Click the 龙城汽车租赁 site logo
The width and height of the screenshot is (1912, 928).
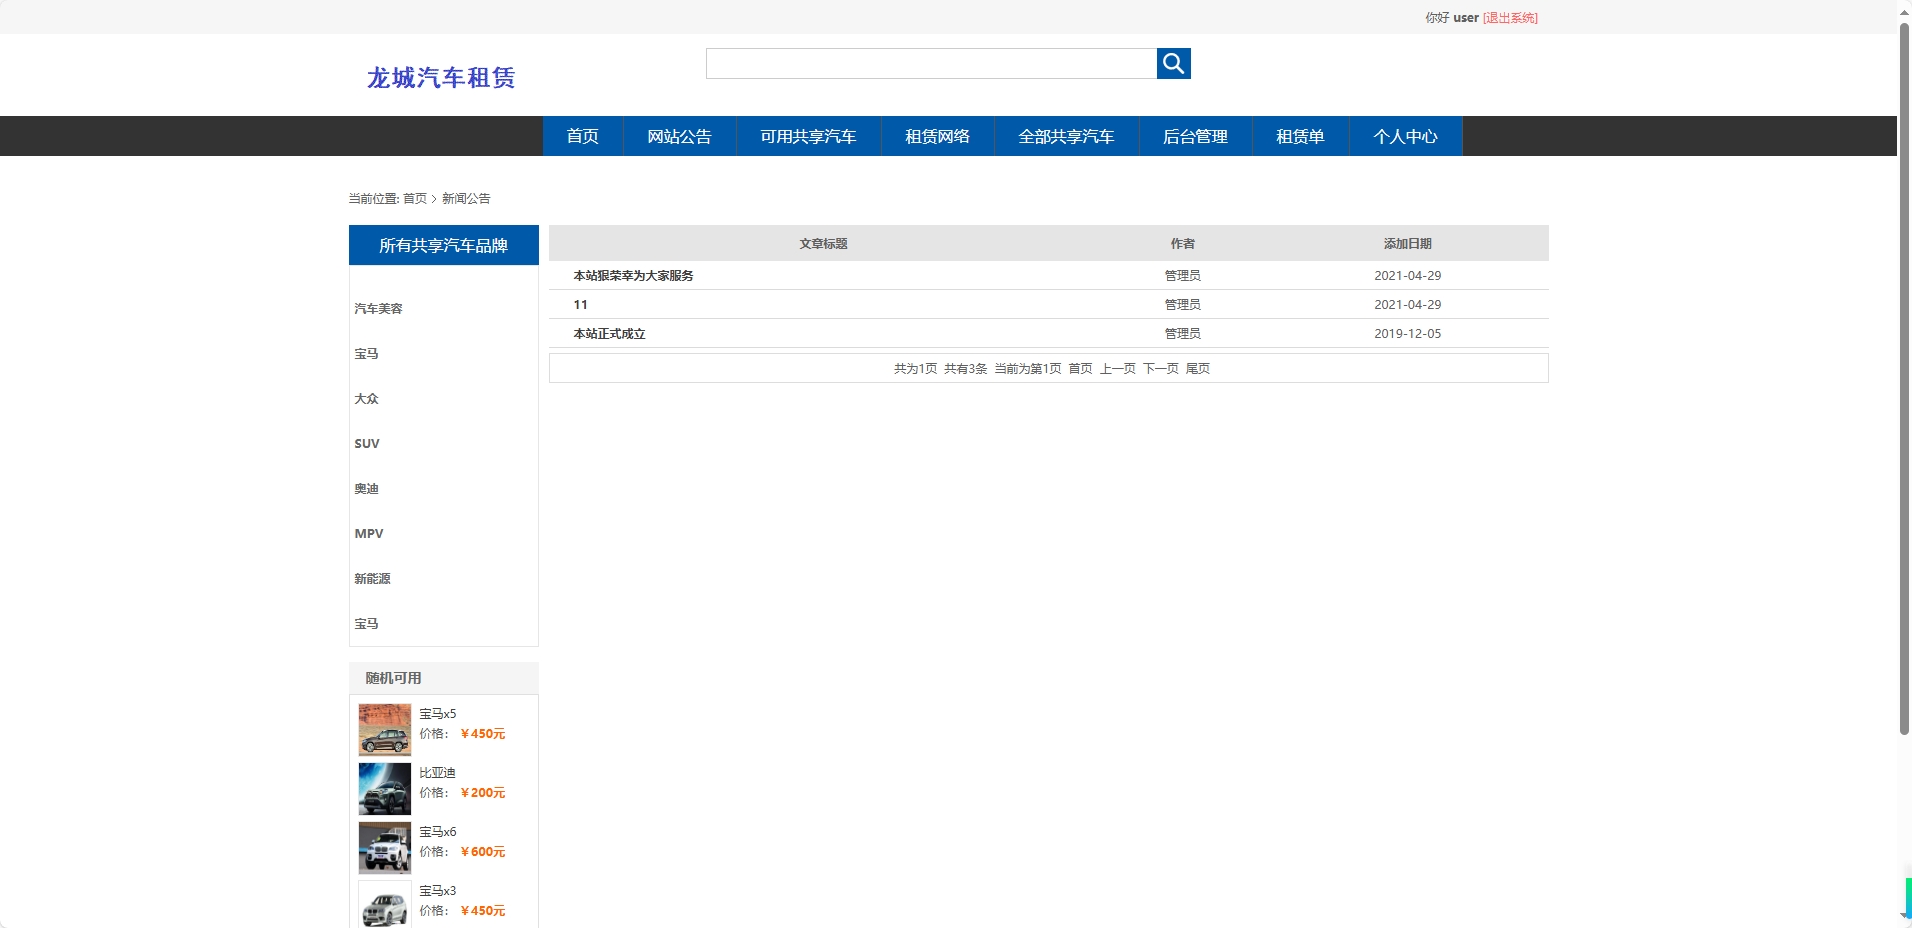click(441, 77)
